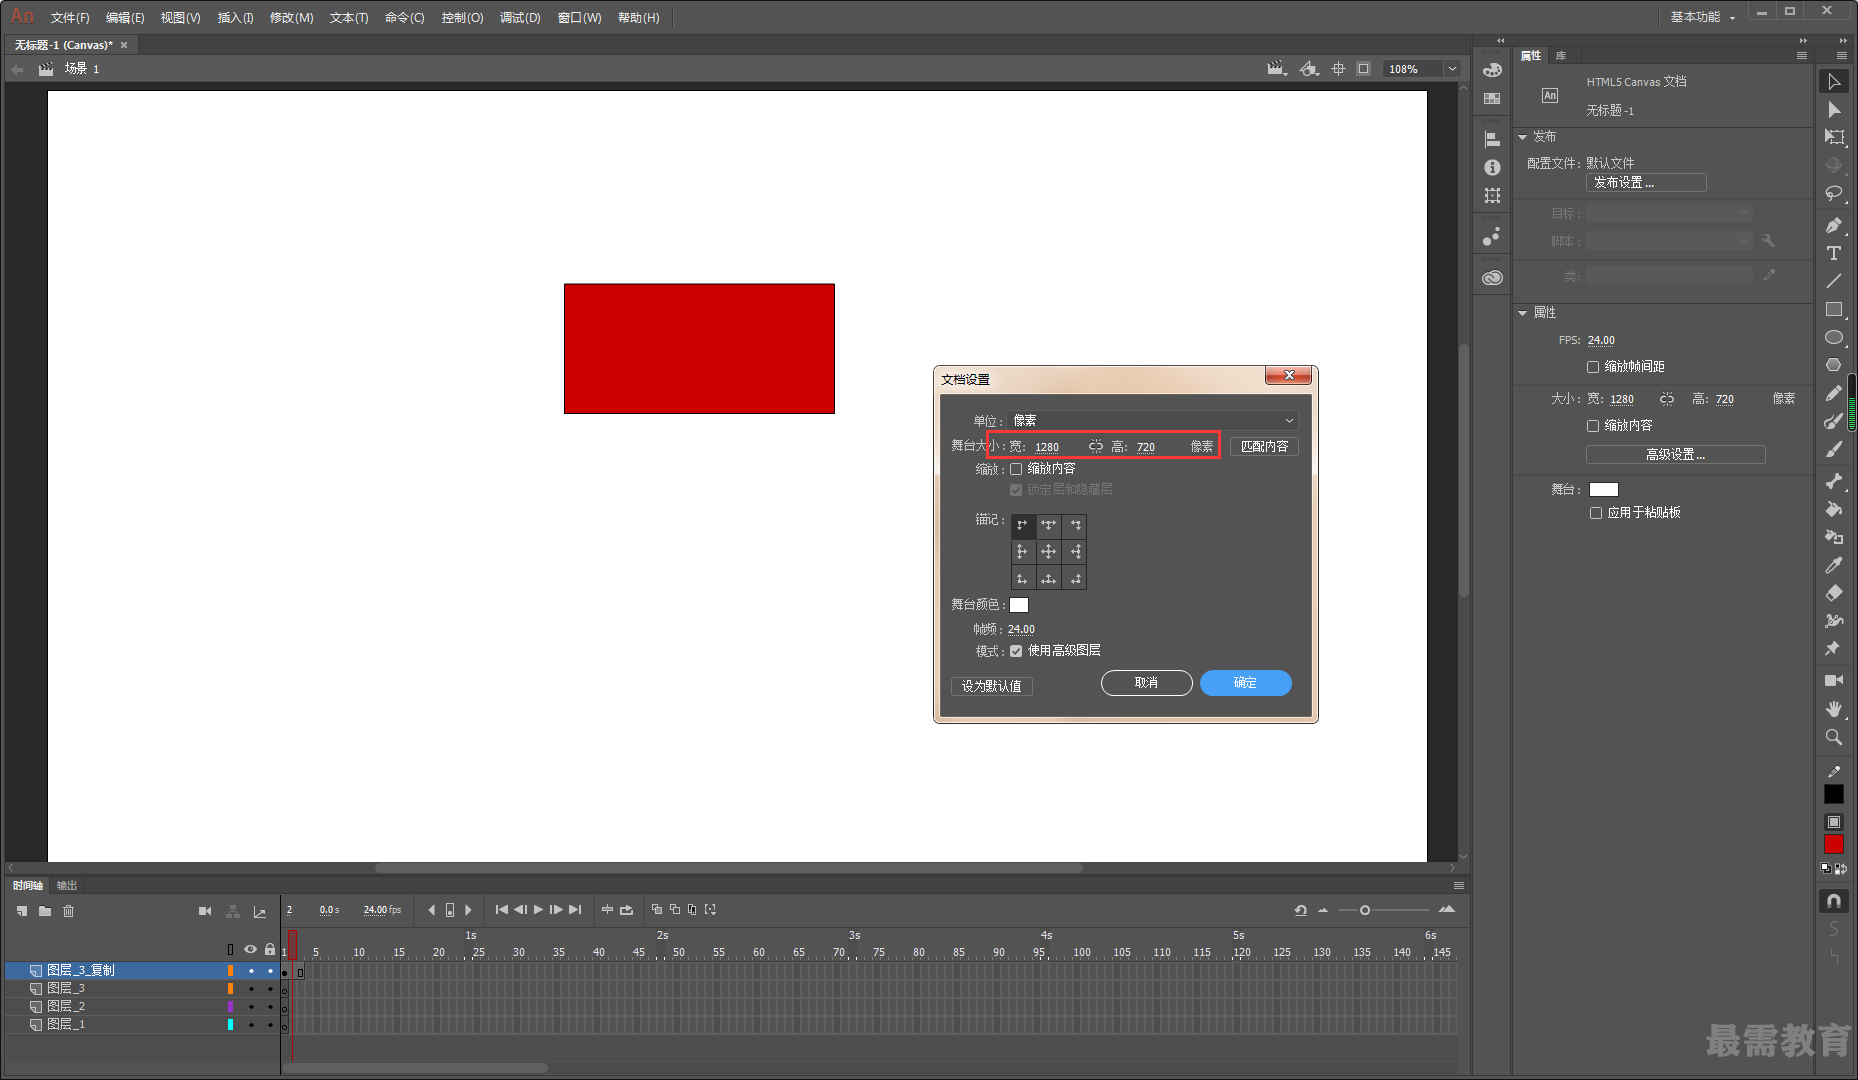1858x1080 pixels.
Task: Select the Lasso tool
Action: pos(1834,194)
